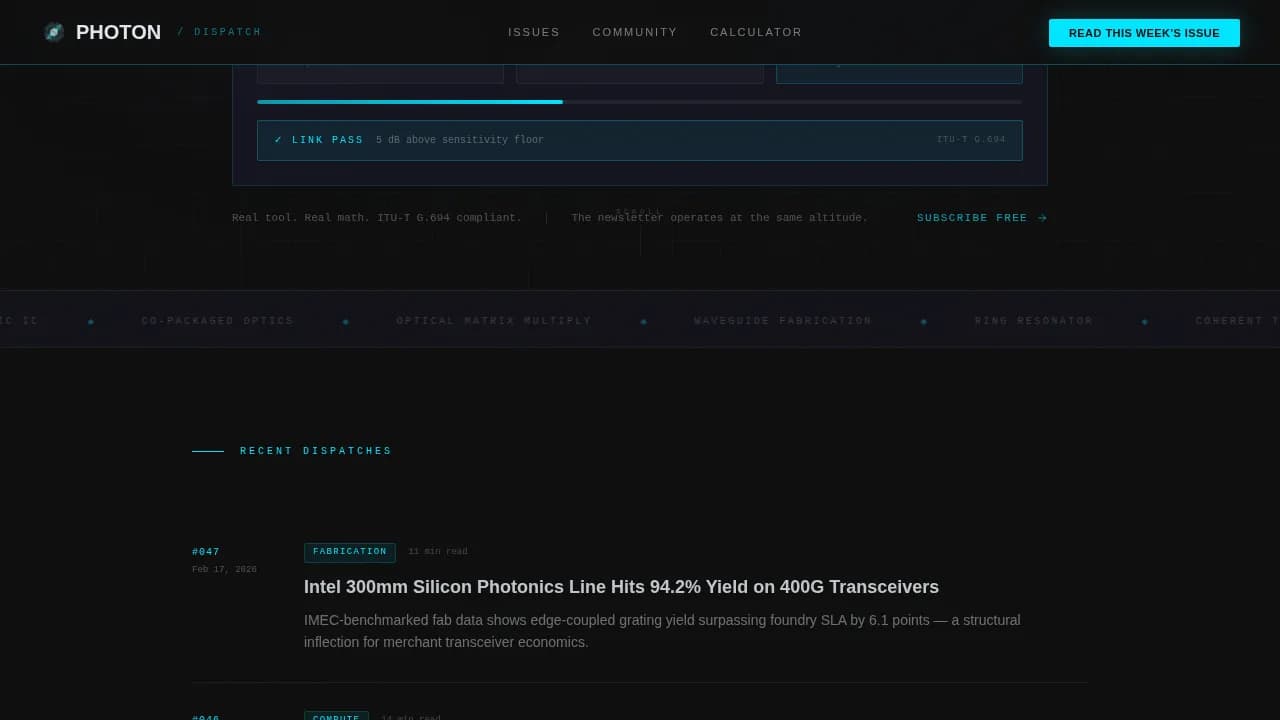Image resolution: width=1280 pixels, height=720 pixels.
Task: Click Read This Week's Issue button
Action: pos(1144,33)
